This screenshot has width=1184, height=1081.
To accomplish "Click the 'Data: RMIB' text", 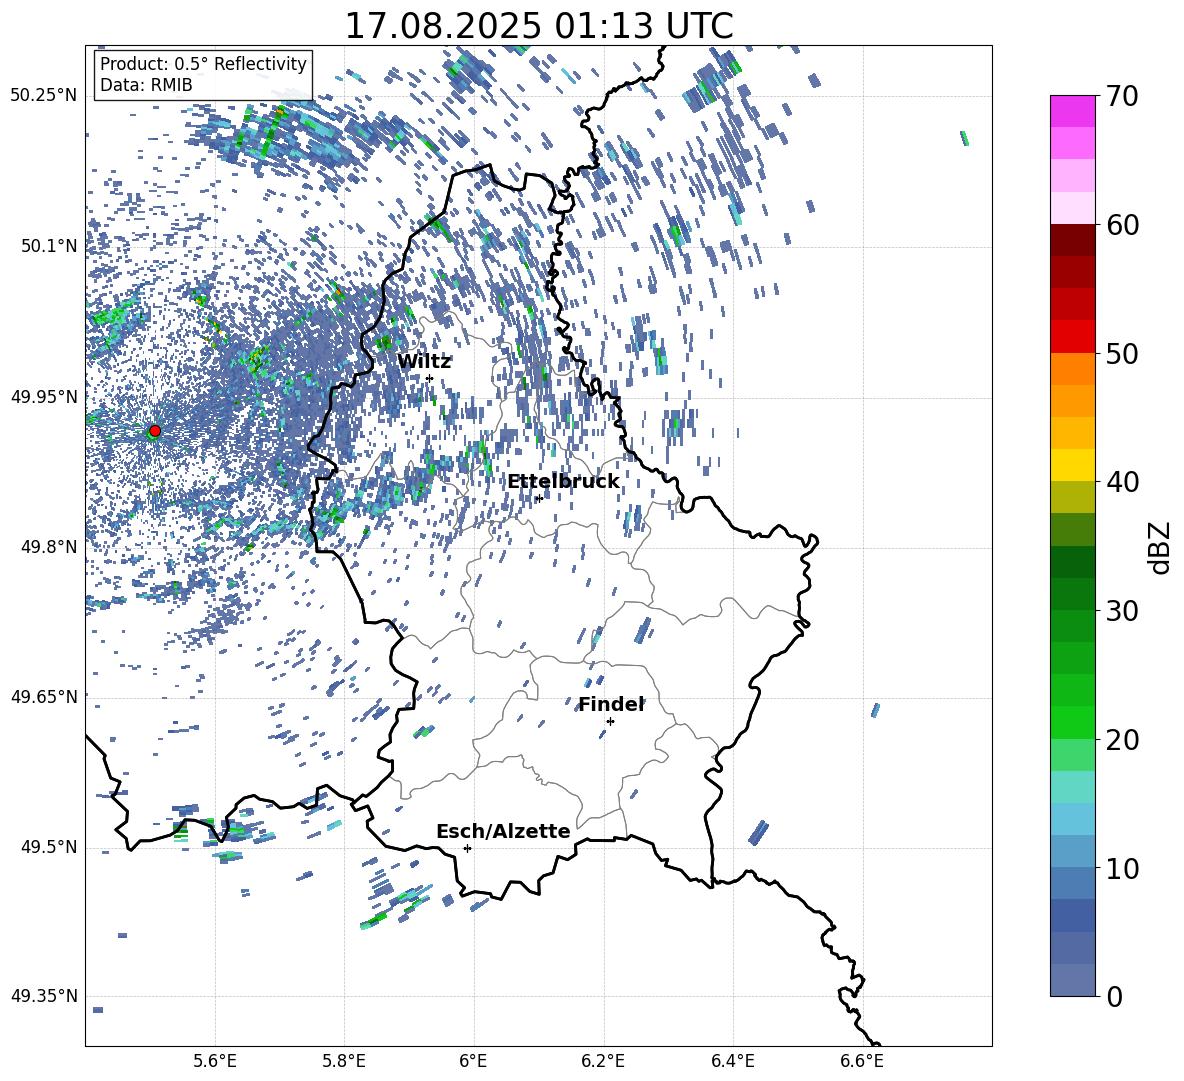I will pos(146,85).
